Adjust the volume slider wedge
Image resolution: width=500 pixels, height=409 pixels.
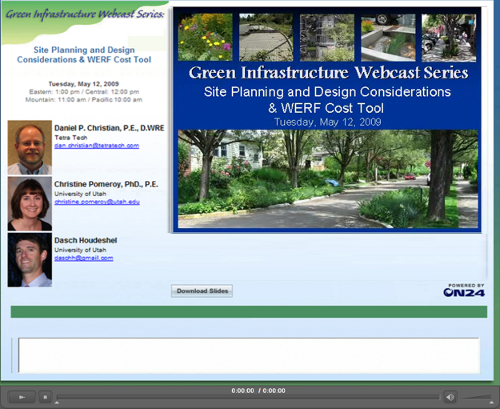coord(477,397)
